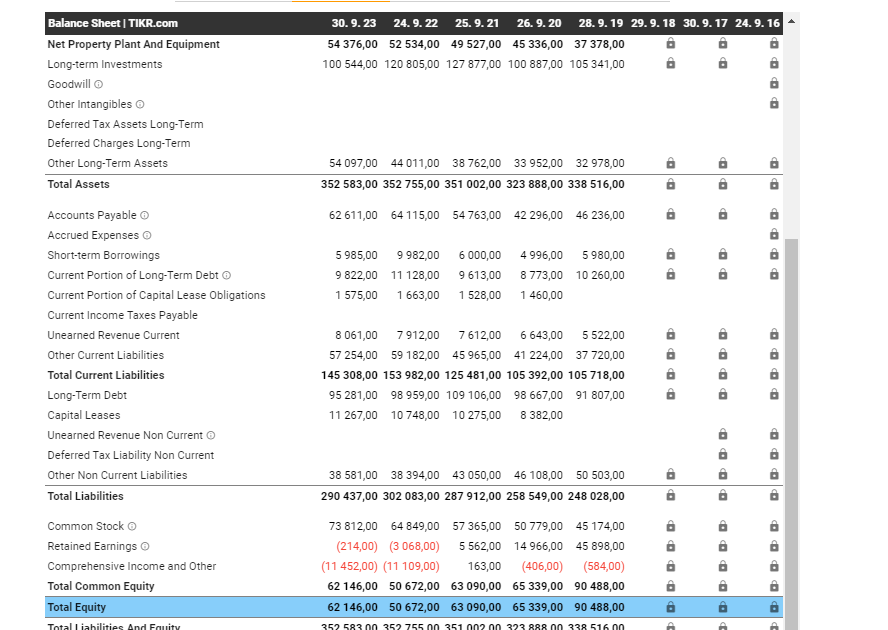The height and width of the screenshot is (630, 888).
Task: Click the Total Equity lock under 30.9.17
Action: pyautogui.click(x=722, y=606)
